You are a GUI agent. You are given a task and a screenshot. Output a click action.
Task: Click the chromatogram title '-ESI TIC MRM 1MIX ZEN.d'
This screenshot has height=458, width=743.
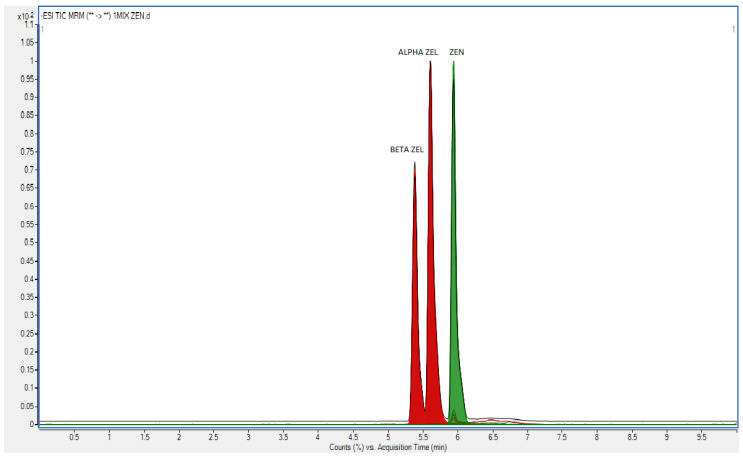pos(95,16)
